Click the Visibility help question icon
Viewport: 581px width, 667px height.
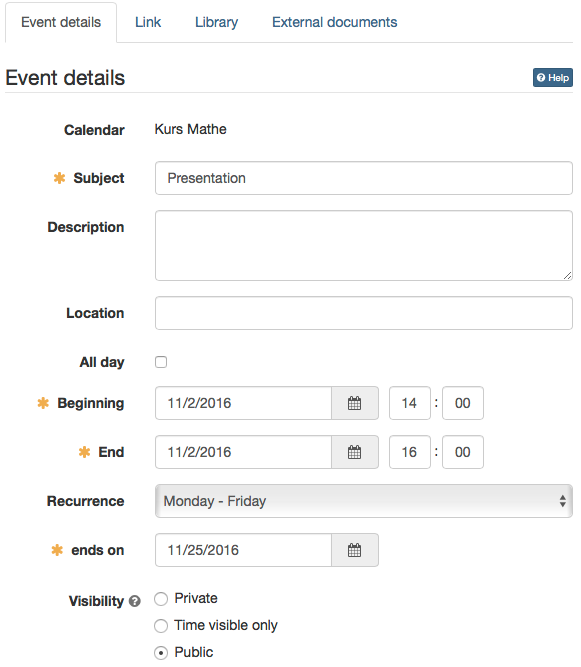[135, 601]
